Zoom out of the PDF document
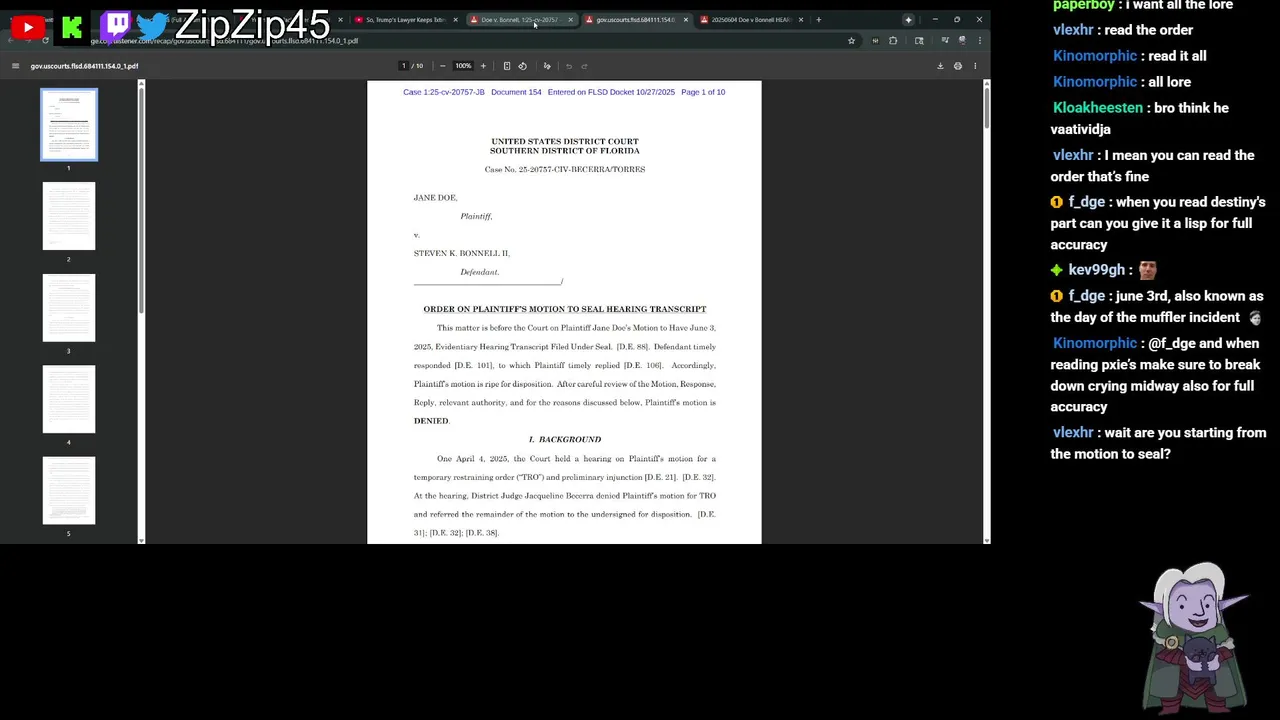The width and height of the screenshot is (1280, 720). pyautogui.click(x=442, y=66)
